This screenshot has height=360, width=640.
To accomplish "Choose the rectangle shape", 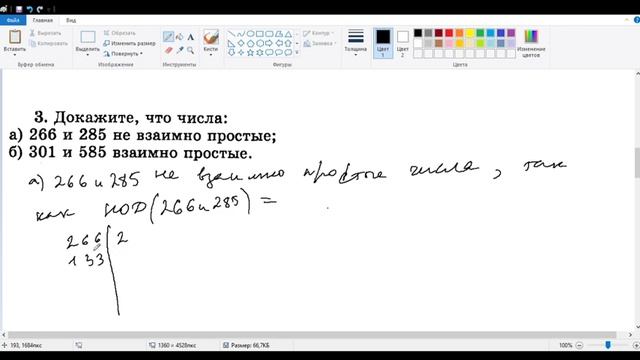I will (x=260, y=33).
